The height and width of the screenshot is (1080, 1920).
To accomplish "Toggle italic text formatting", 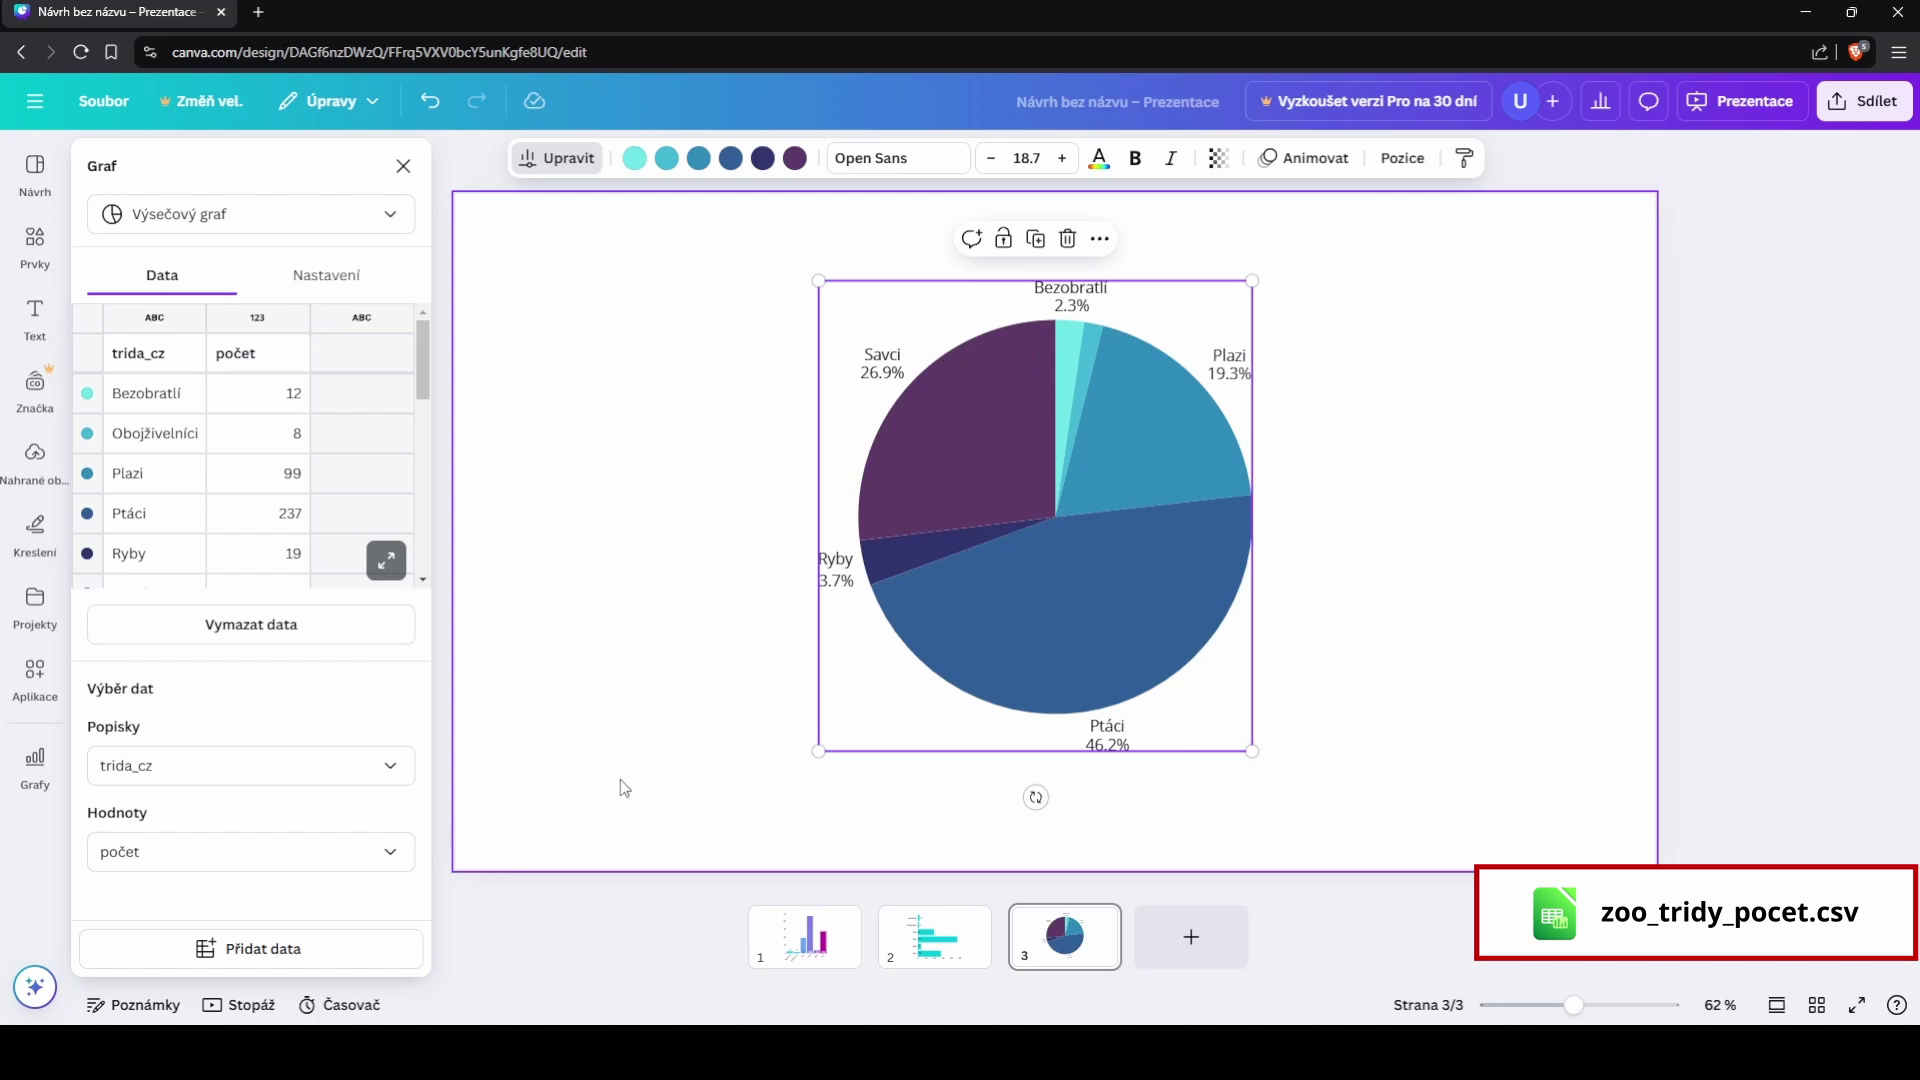I will [x=1171, y=158].
